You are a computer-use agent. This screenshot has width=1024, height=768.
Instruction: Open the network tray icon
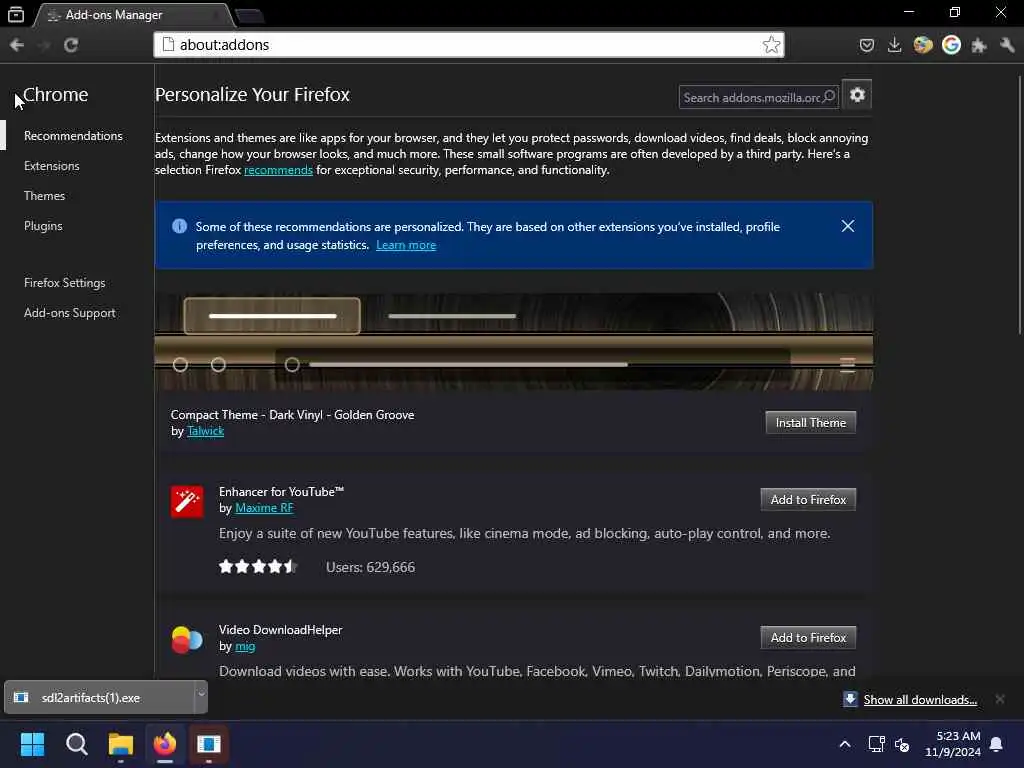tap(876, 744)
